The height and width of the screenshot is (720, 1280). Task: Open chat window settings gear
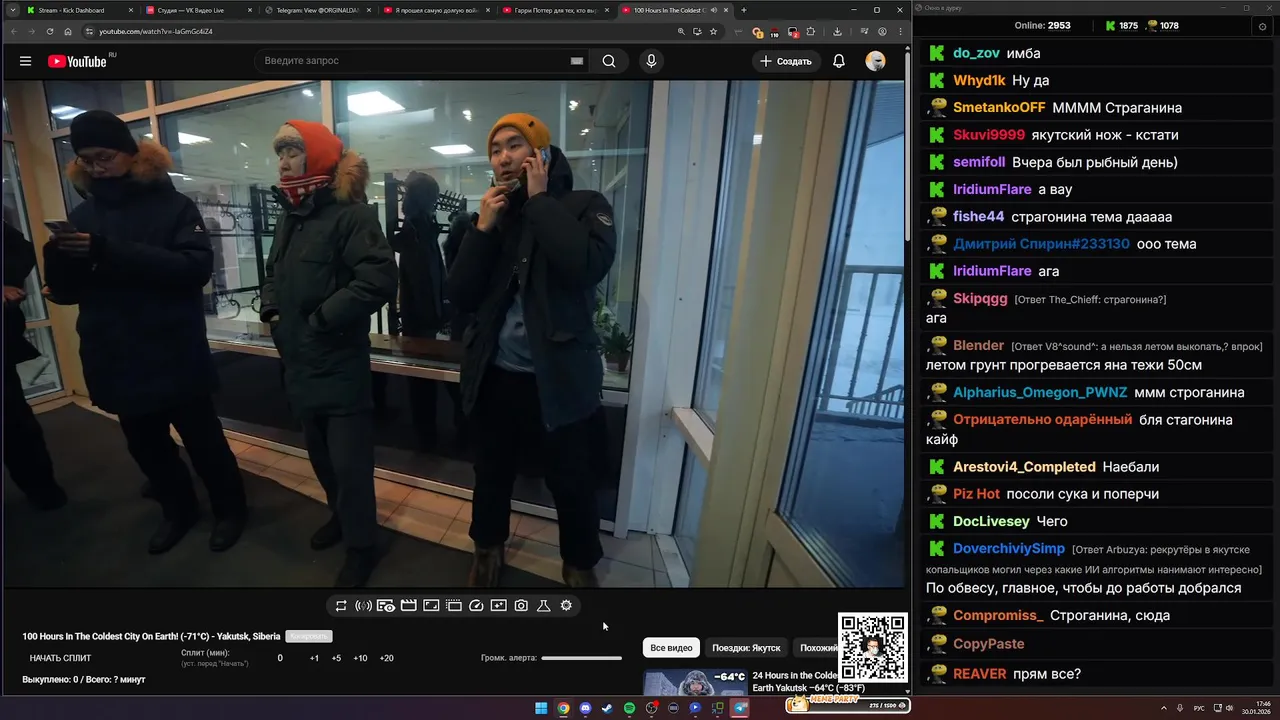tap(1262, 27)
